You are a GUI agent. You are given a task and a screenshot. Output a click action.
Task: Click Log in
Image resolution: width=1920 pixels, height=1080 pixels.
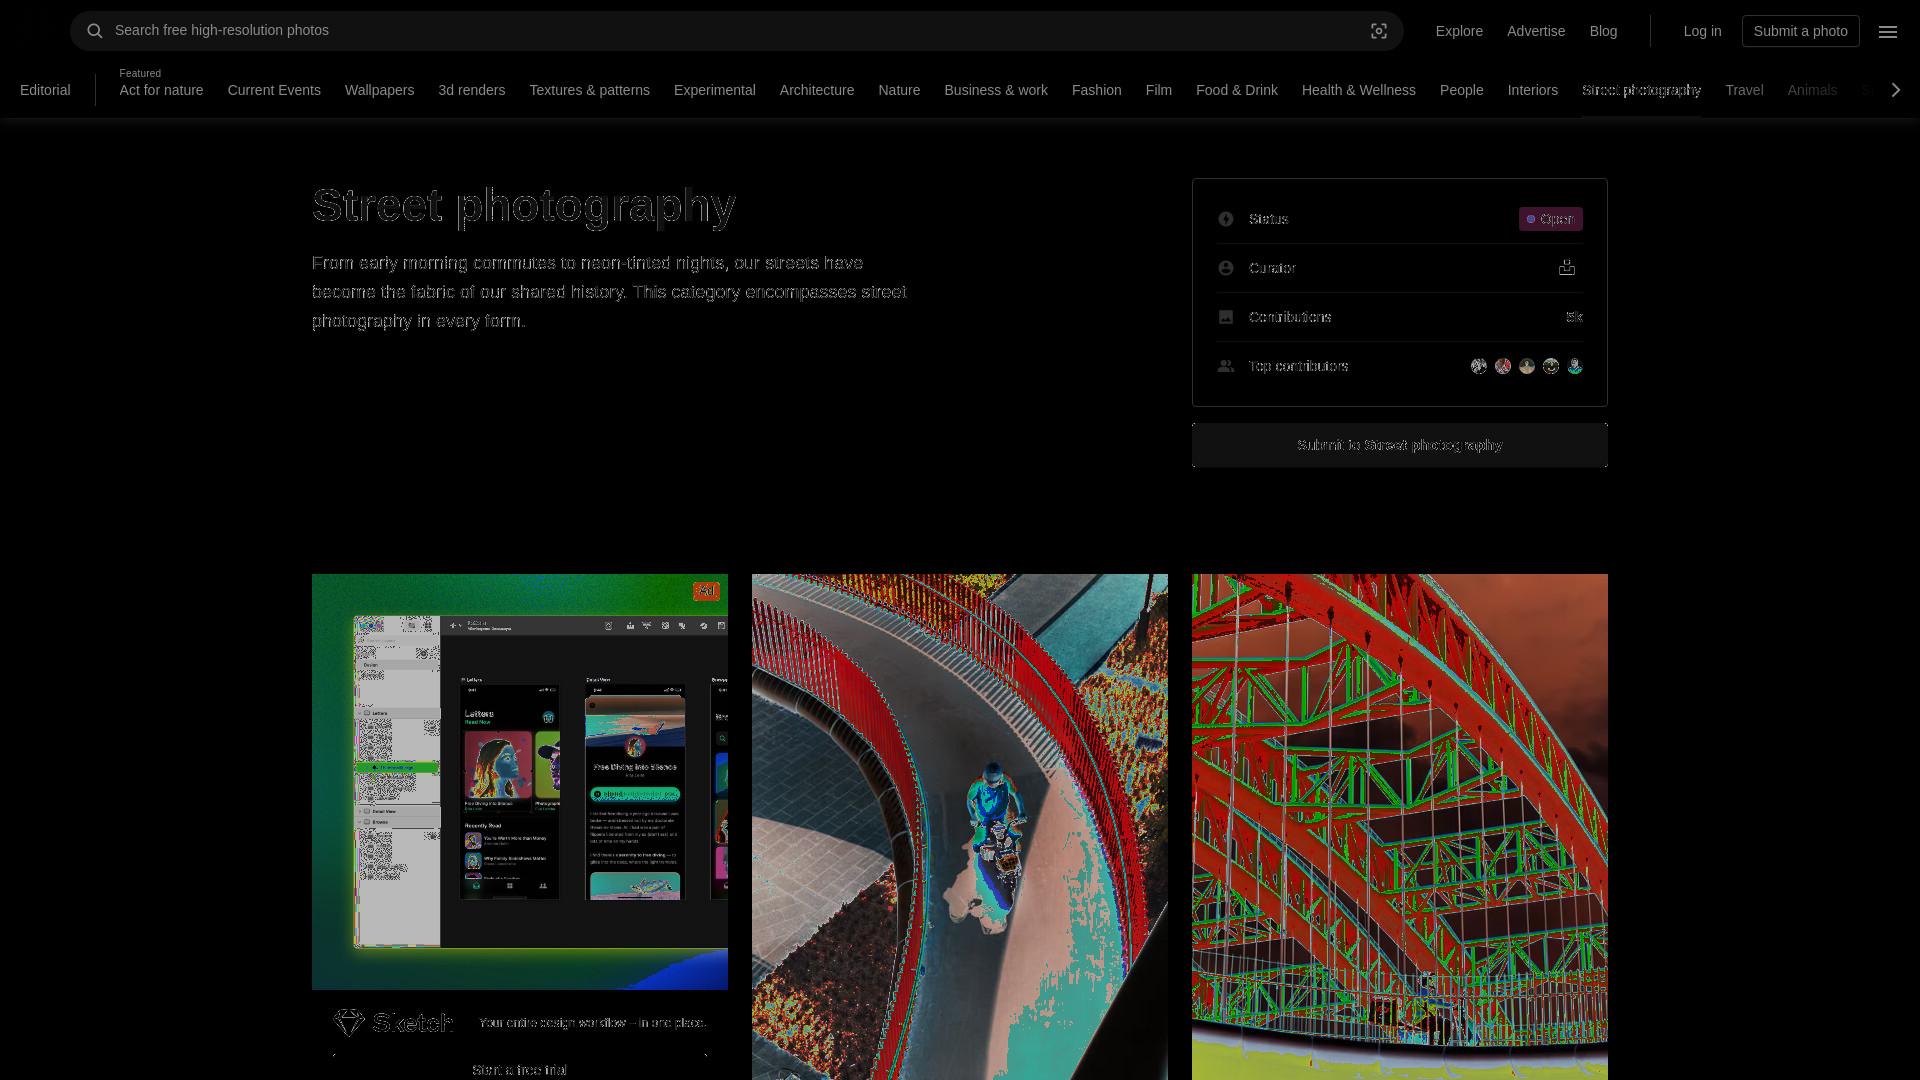coord(1702,31)
